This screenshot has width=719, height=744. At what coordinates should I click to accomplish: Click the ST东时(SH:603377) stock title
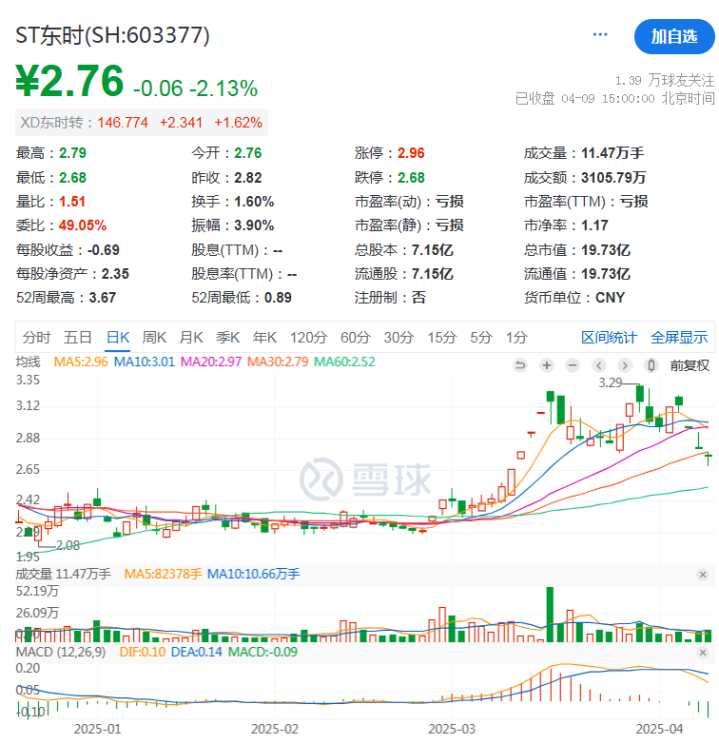click(112, 35)
